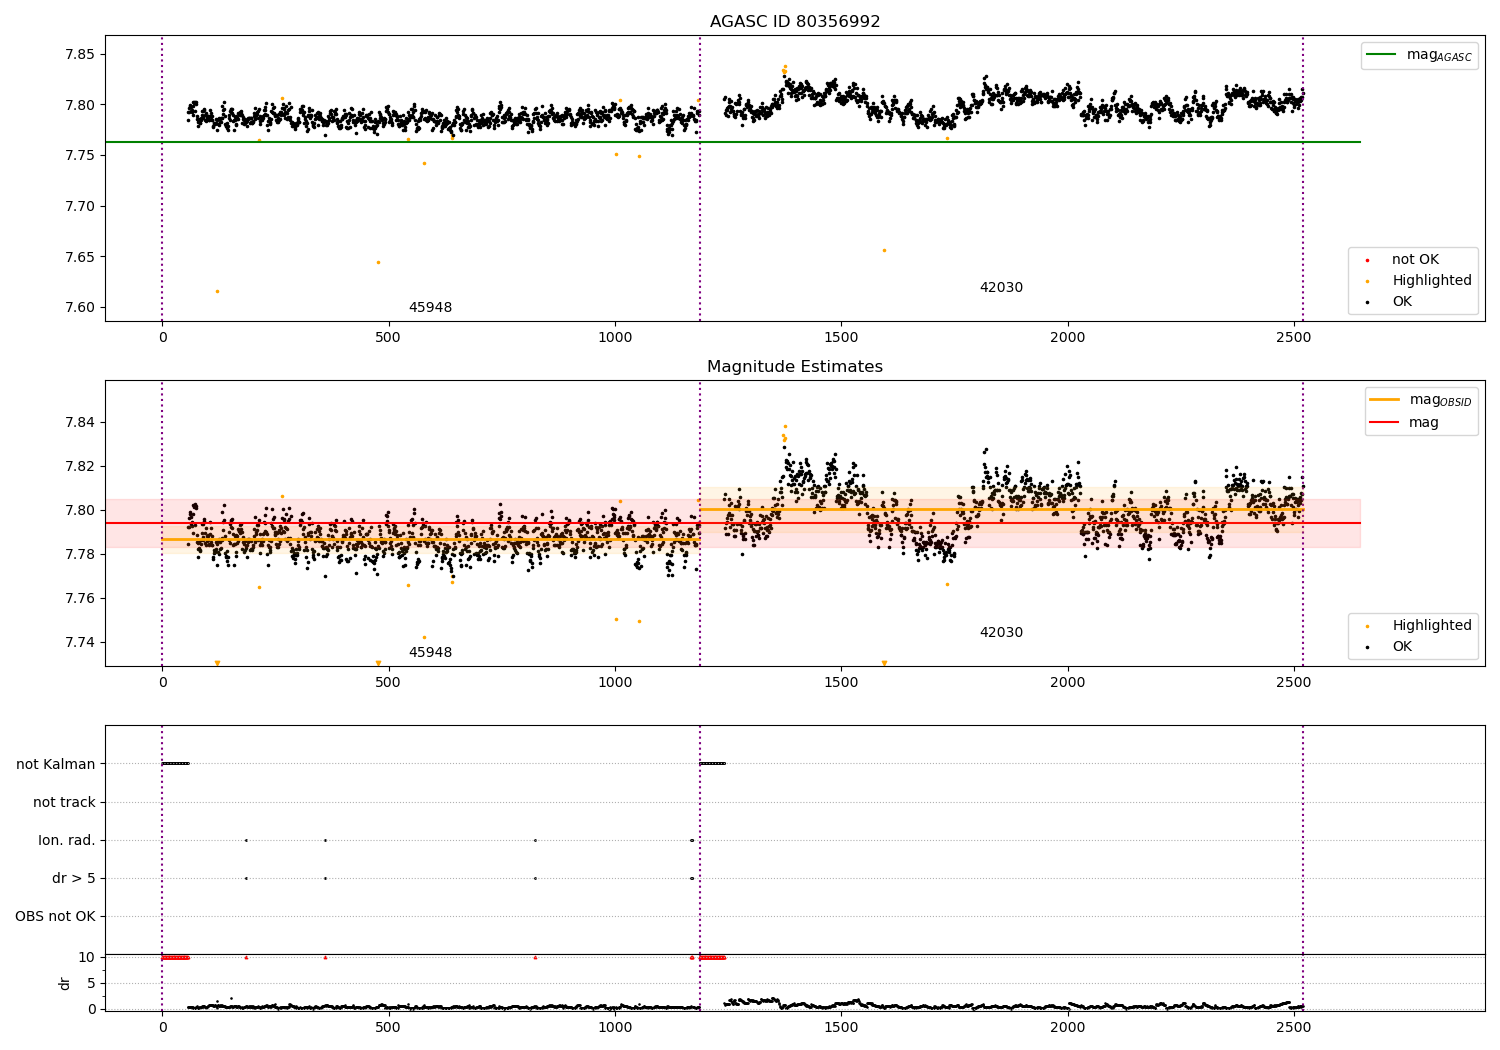Click the green mag AGASC line in top plot
The image size is (1500, 1050).
point(732,142)
